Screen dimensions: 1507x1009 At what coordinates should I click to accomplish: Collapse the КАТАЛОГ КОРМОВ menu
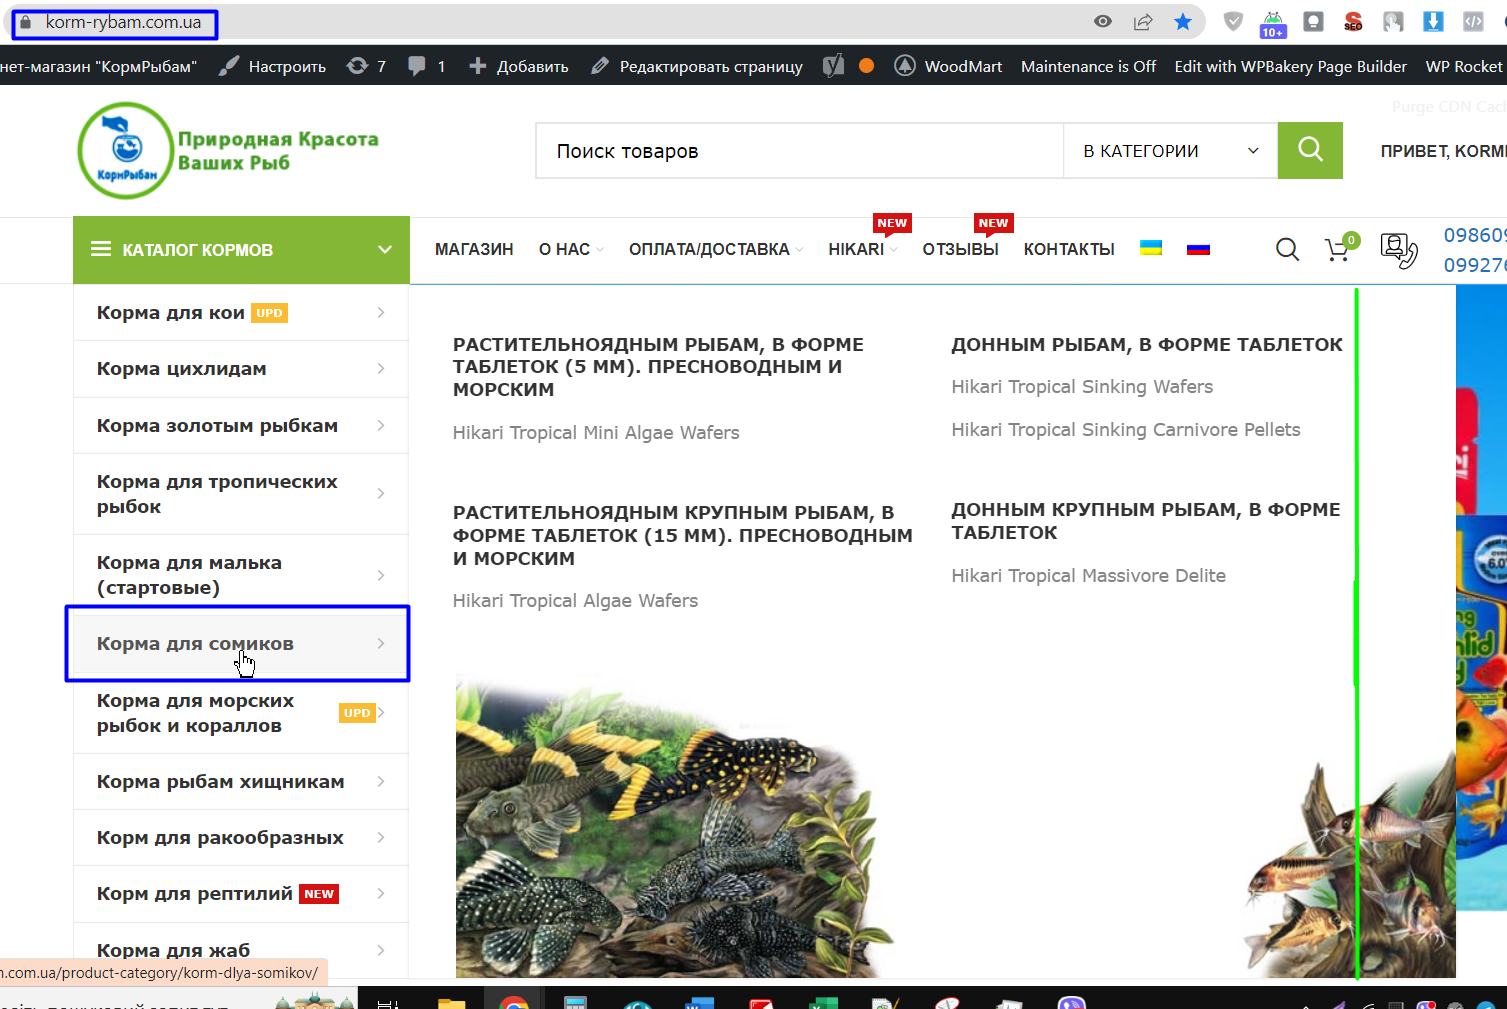[x=241, y=250]
